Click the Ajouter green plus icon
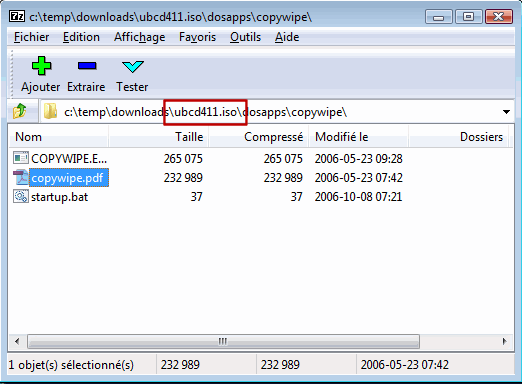 41,66
